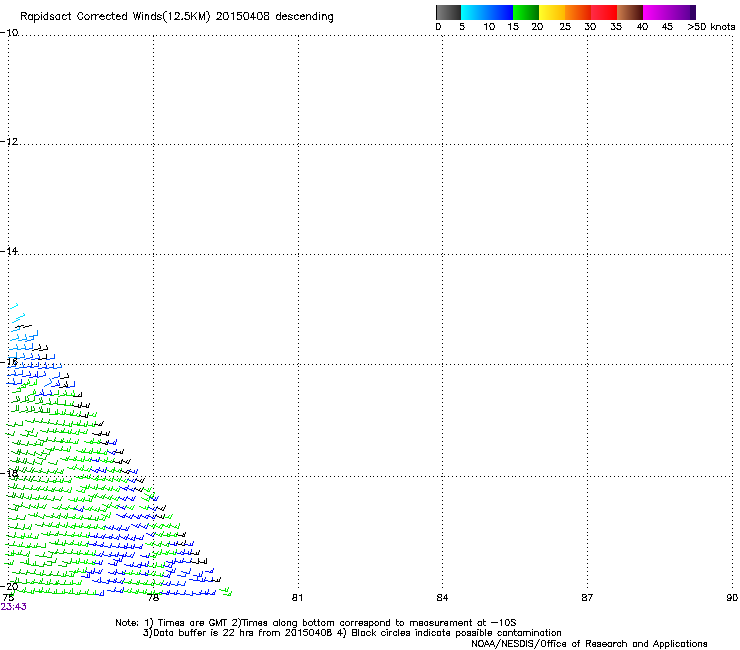Click the longitude label '84'

(x=442, y=598)
